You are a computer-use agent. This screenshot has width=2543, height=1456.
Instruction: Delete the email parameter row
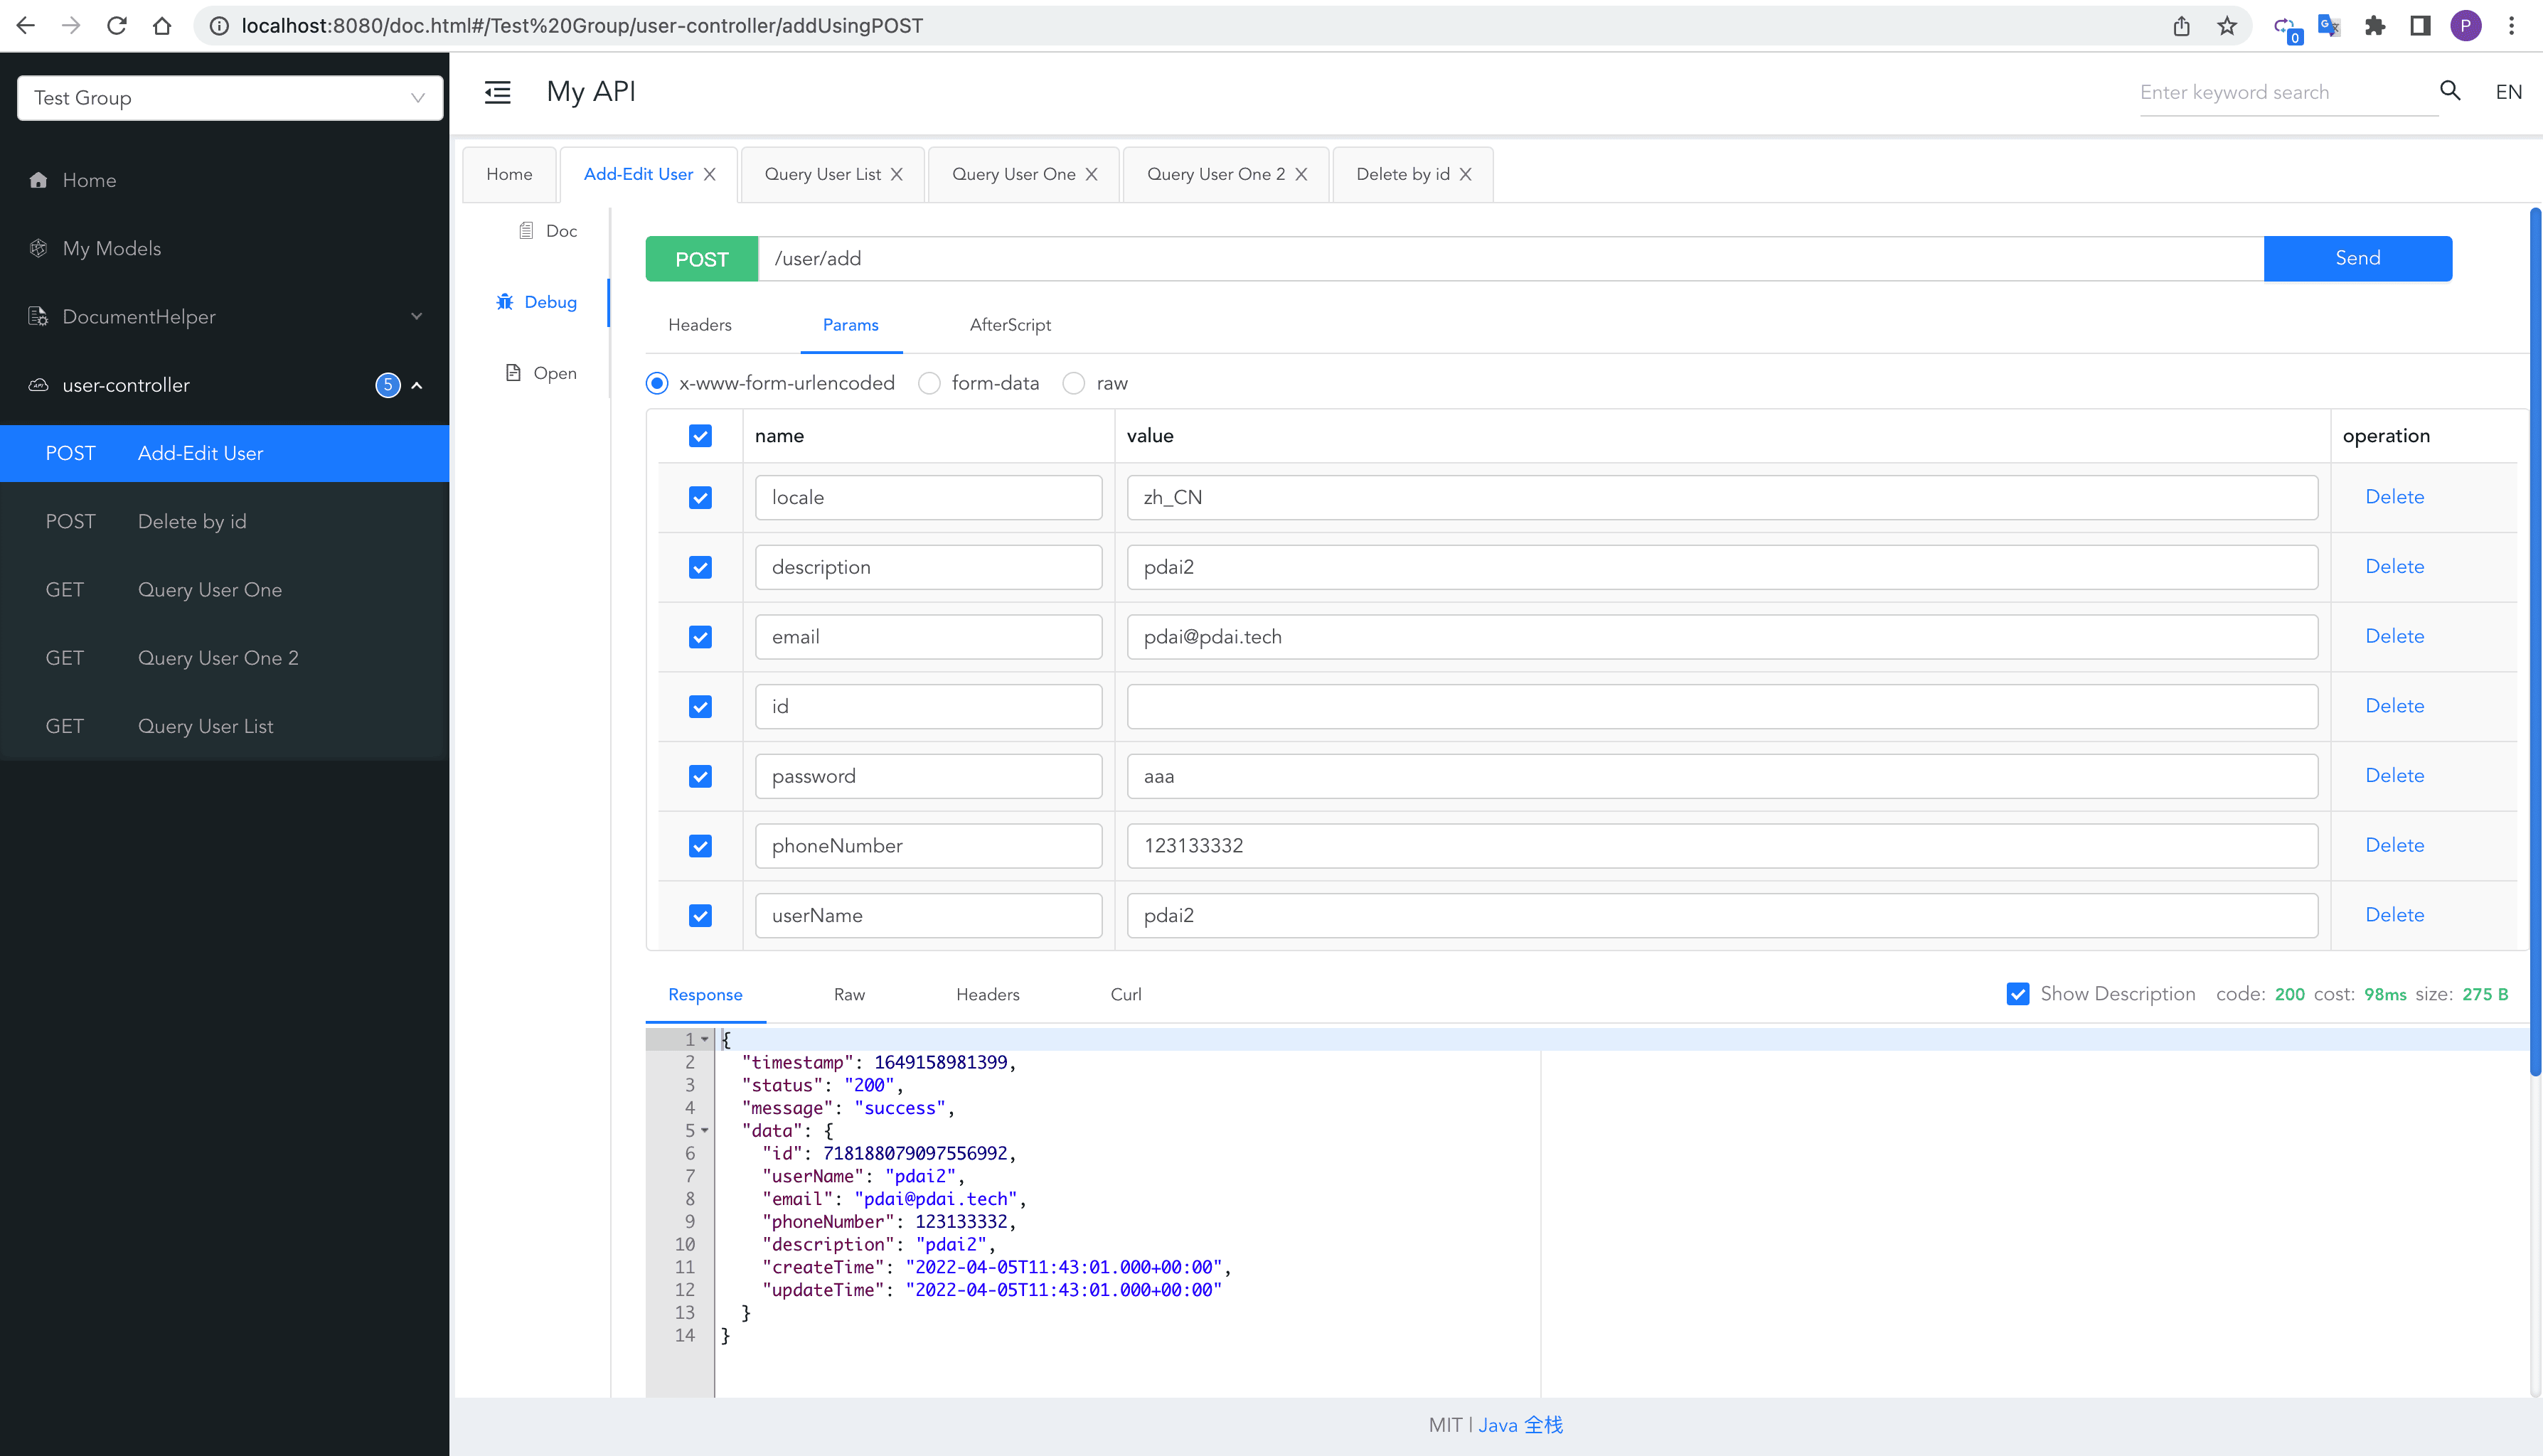tap(2393, 636)
